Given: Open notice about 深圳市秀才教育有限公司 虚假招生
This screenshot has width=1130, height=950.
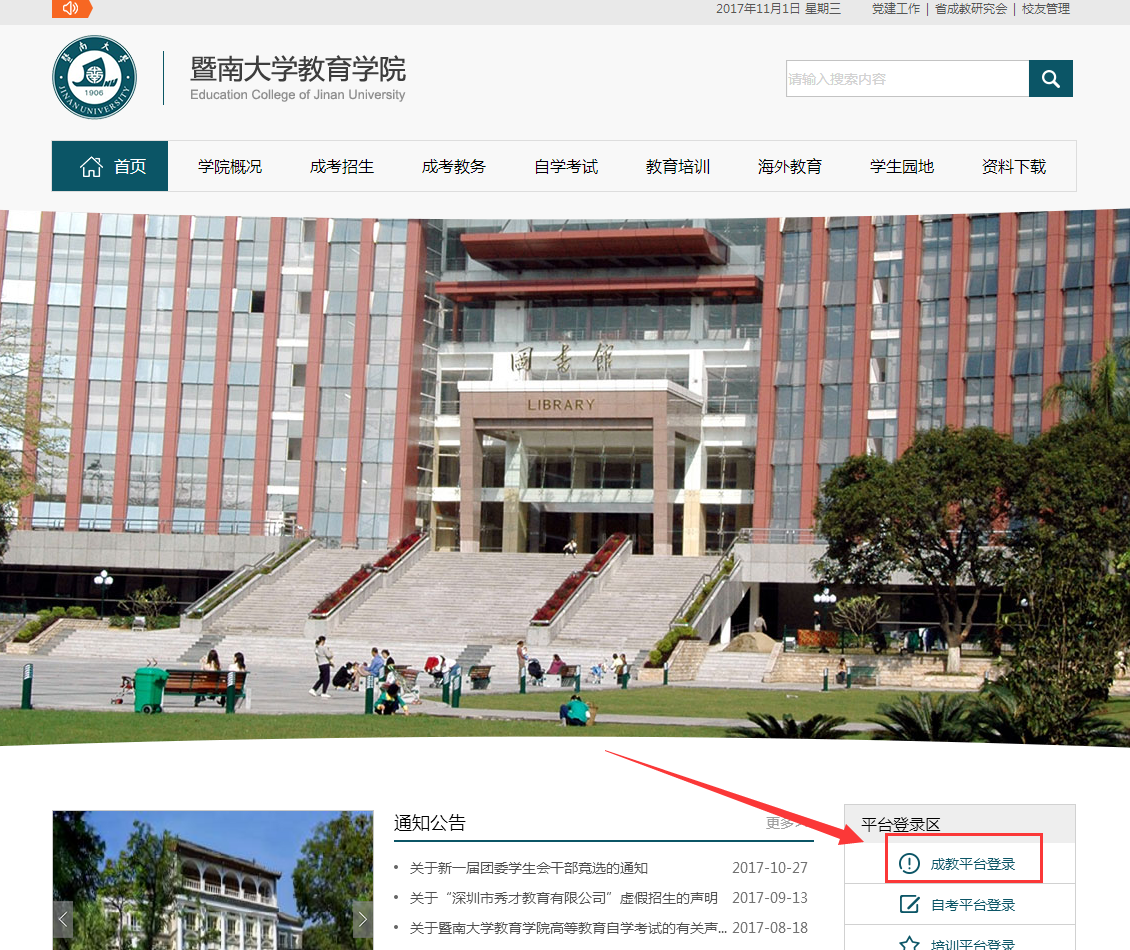Looking at the screenshot, I should coord(564,898).
